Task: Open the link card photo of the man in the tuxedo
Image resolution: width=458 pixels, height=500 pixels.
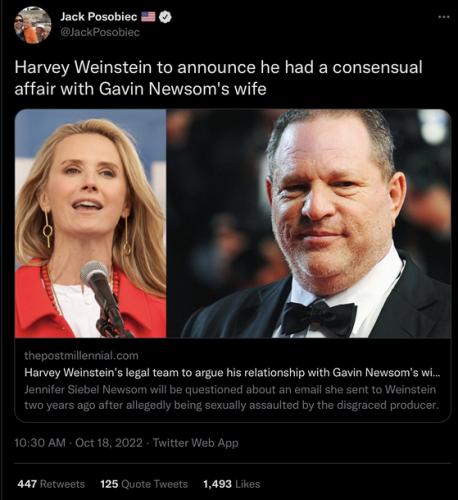Action: (309, 223)
